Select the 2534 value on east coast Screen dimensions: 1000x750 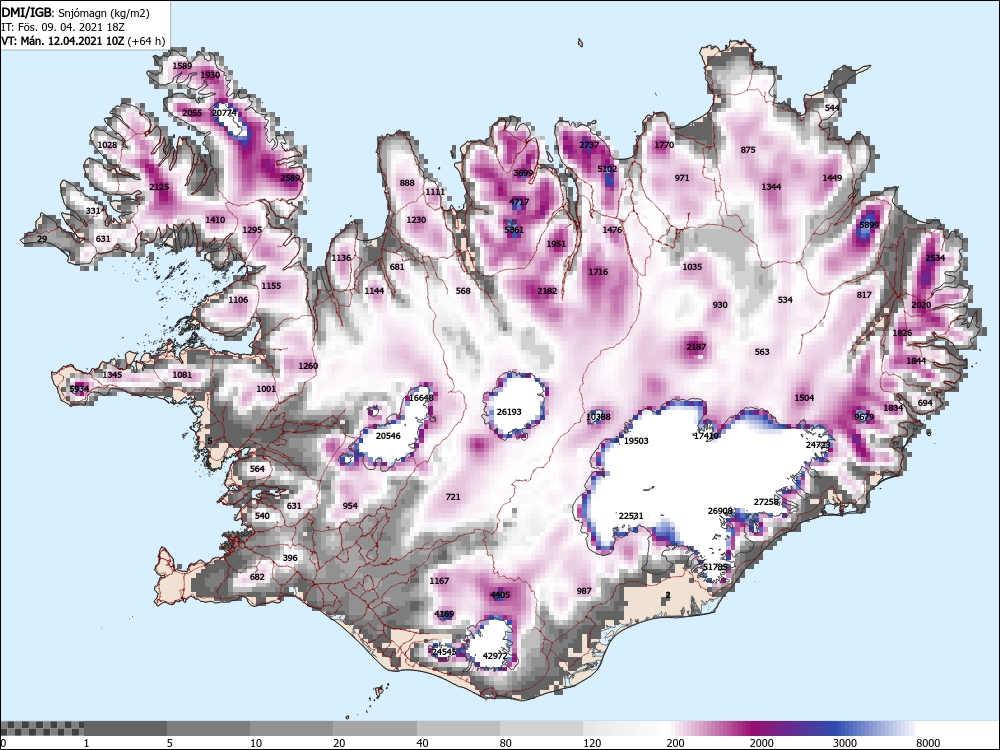[x=936, y=258]
